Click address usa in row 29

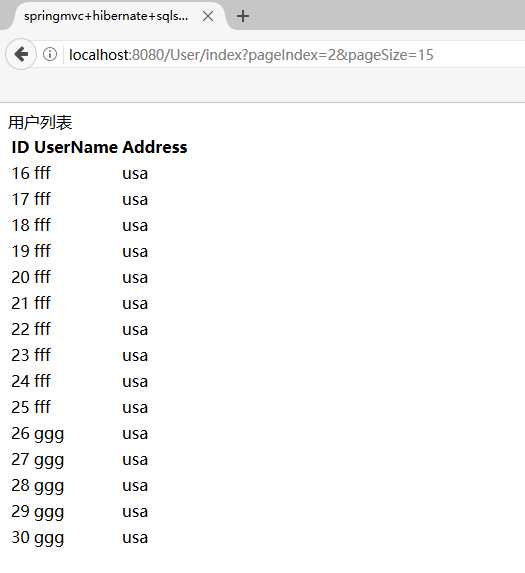coord(135,512)
